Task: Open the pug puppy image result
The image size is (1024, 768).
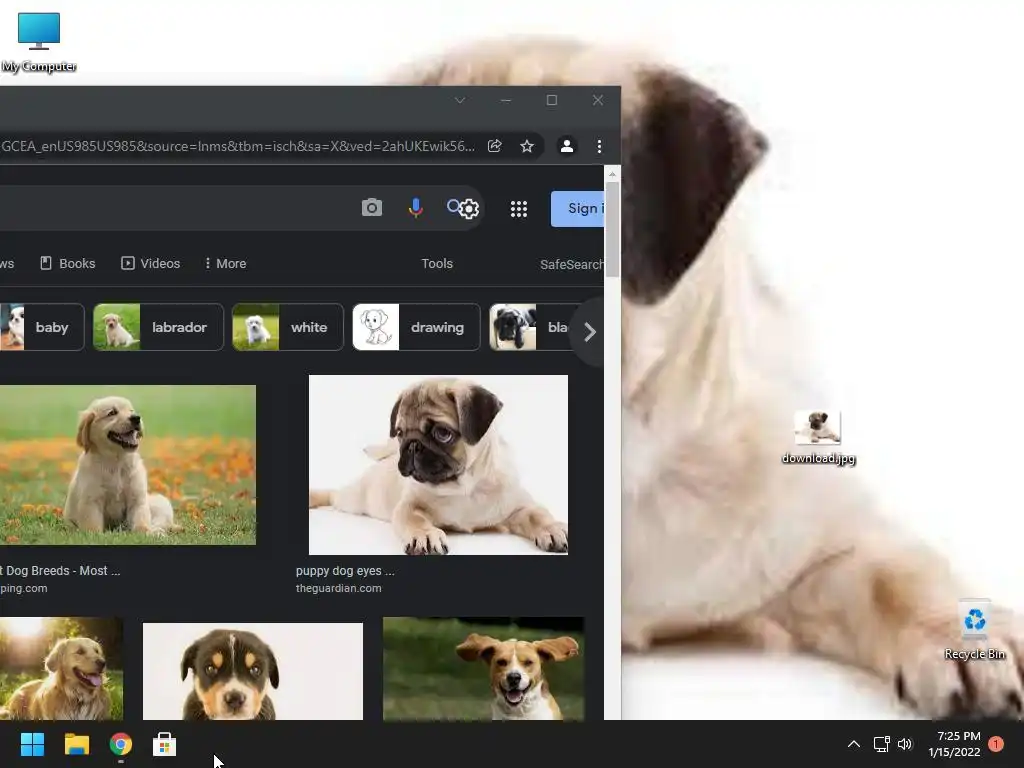Action: (x=438, y=465)
